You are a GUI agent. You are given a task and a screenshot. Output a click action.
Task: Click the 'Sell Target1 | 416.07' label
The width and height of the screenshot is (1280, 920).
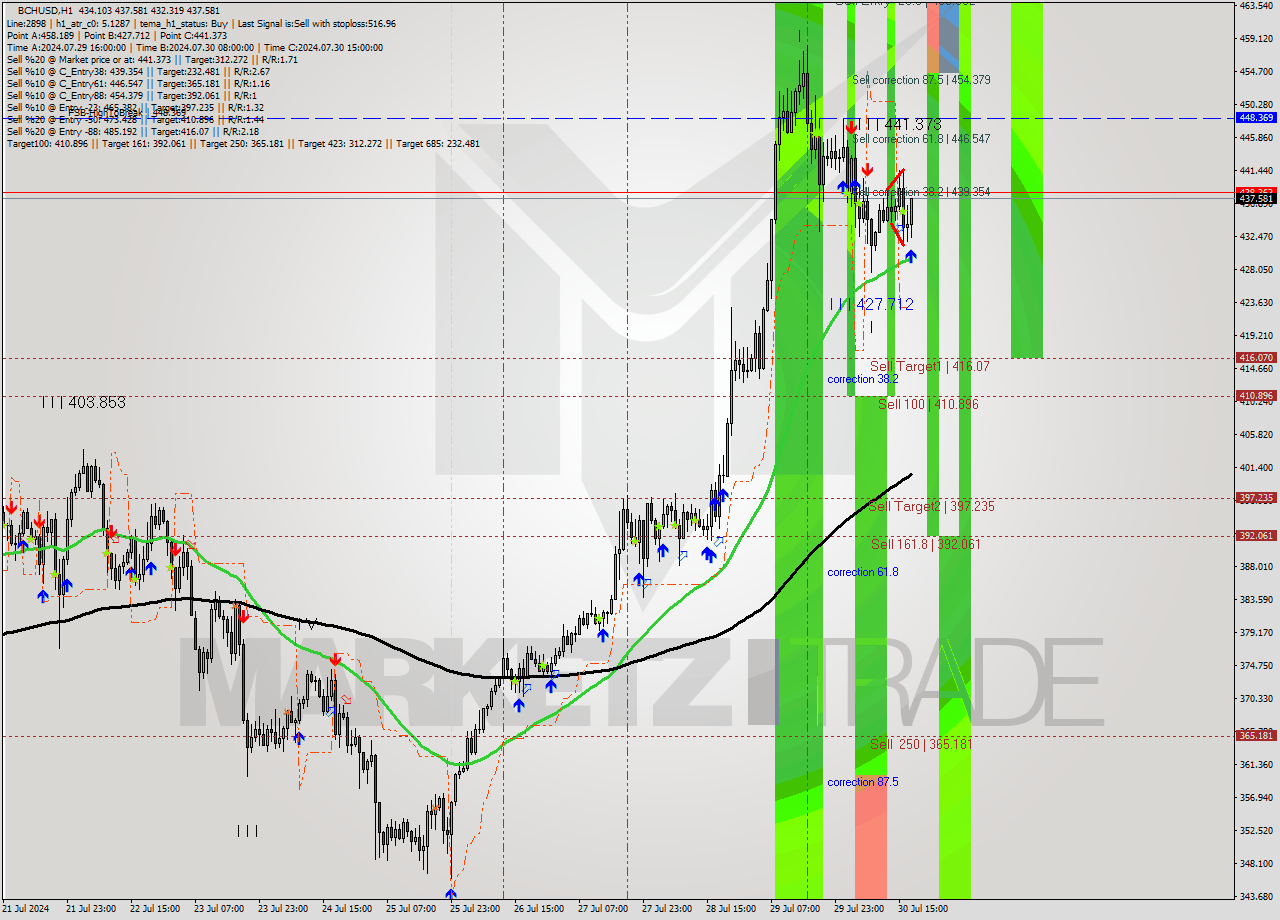pyautogui.click(x=929, y=367)
